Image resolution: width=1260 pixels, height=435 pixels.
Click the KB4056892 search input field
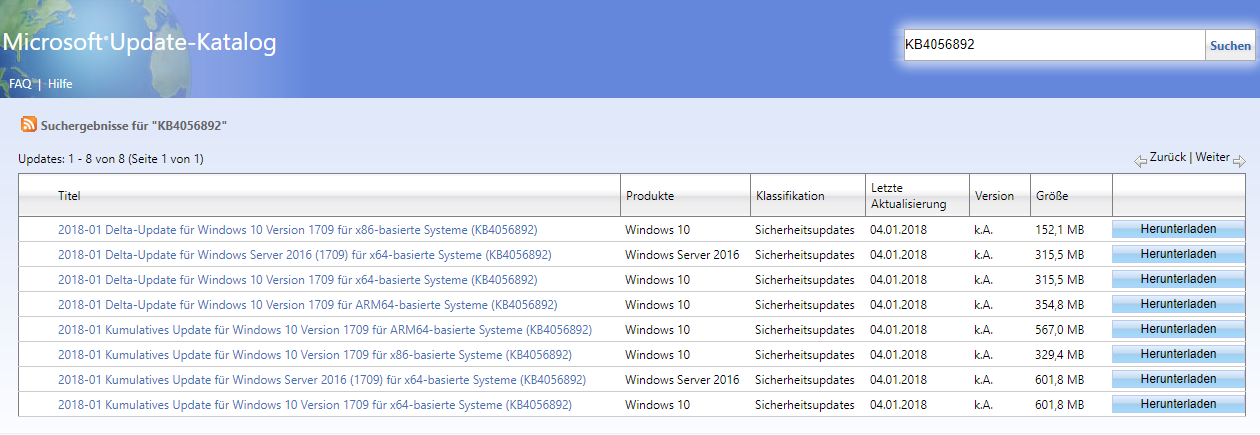pos(1054,45)
